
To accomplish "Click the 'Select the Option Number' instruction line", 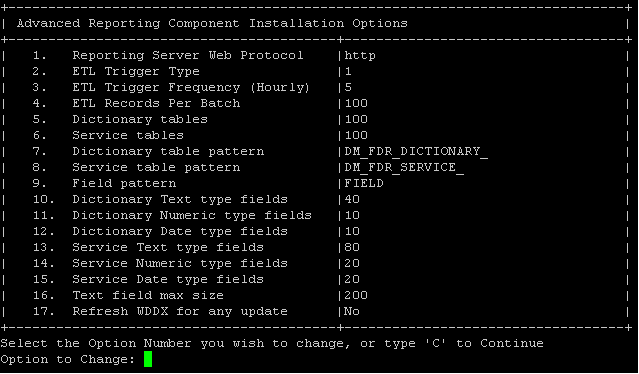I will pos(272,343).
